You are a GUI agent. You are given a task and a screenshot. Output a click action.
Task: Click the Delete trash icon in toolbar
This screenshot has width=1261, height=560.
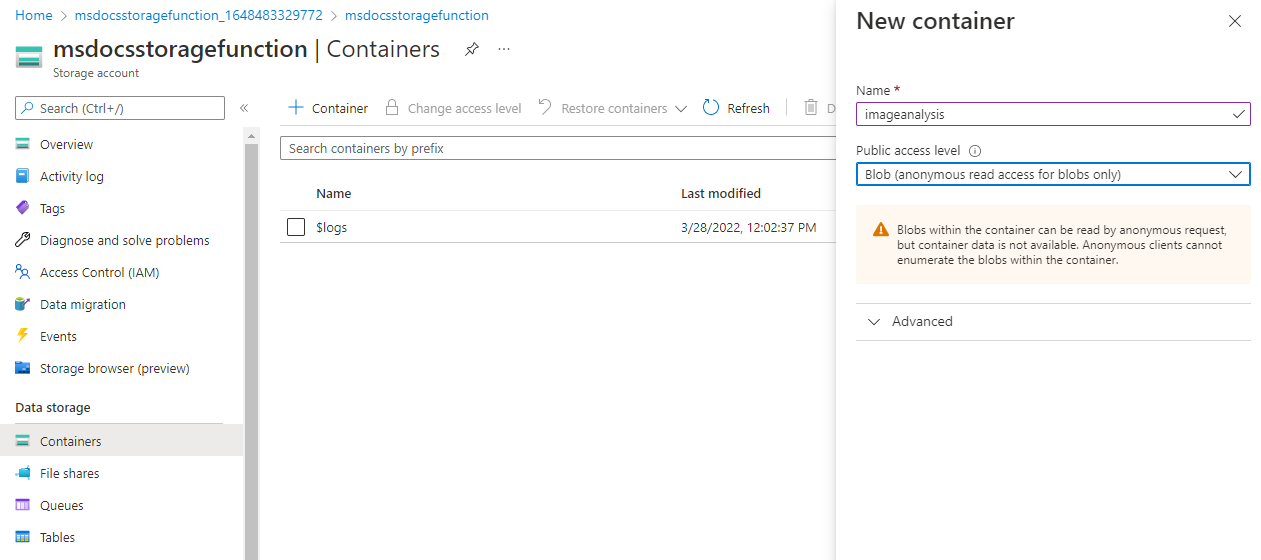[x=811, y=108]
